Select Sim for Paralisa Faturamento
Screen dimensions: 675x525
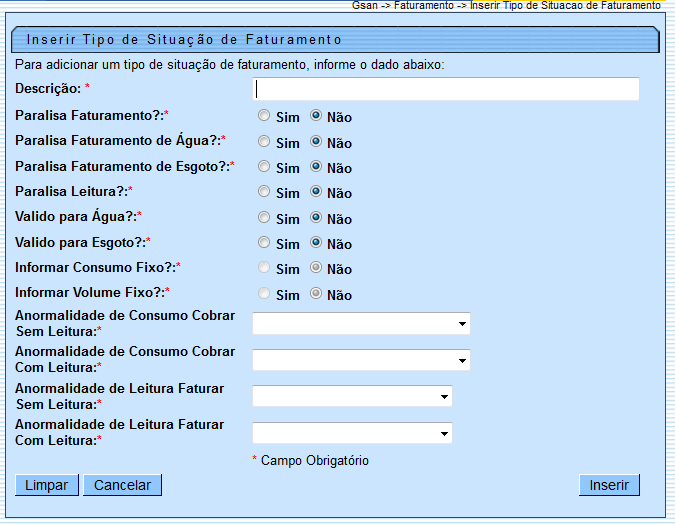pos(264,116)
